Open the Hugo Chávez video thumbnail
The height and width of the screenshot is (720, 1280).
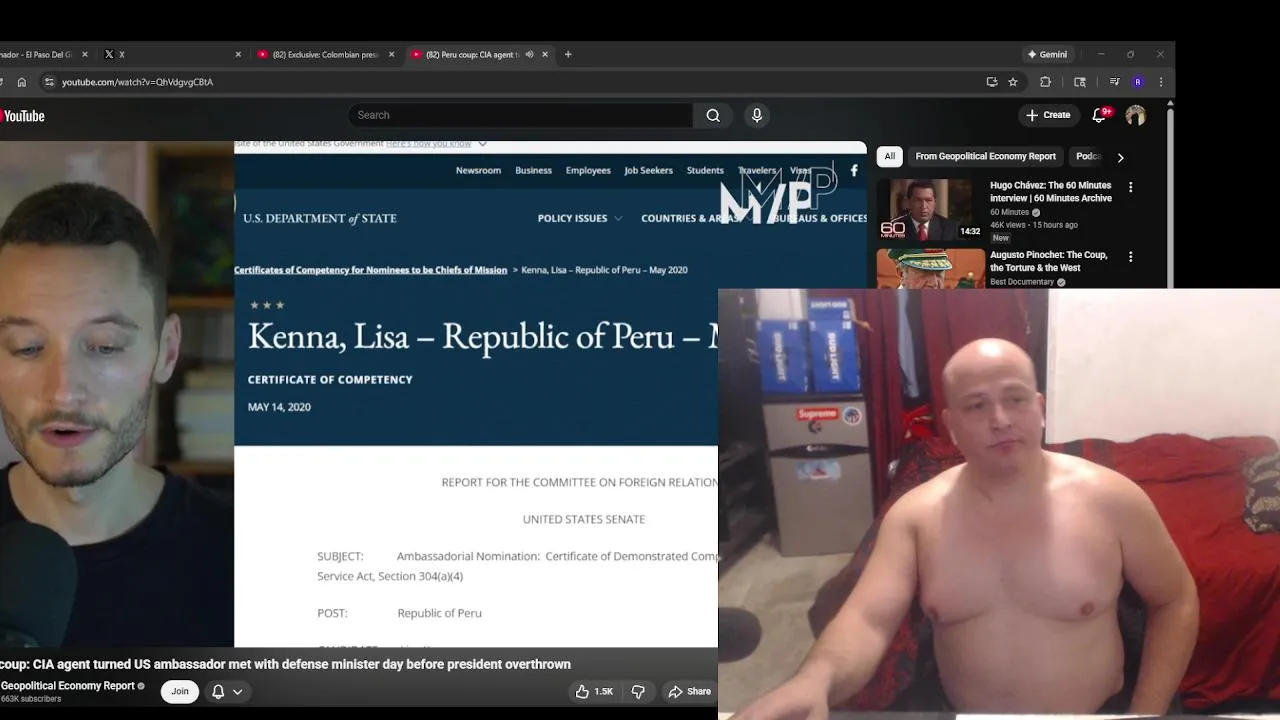click(931, 209)
